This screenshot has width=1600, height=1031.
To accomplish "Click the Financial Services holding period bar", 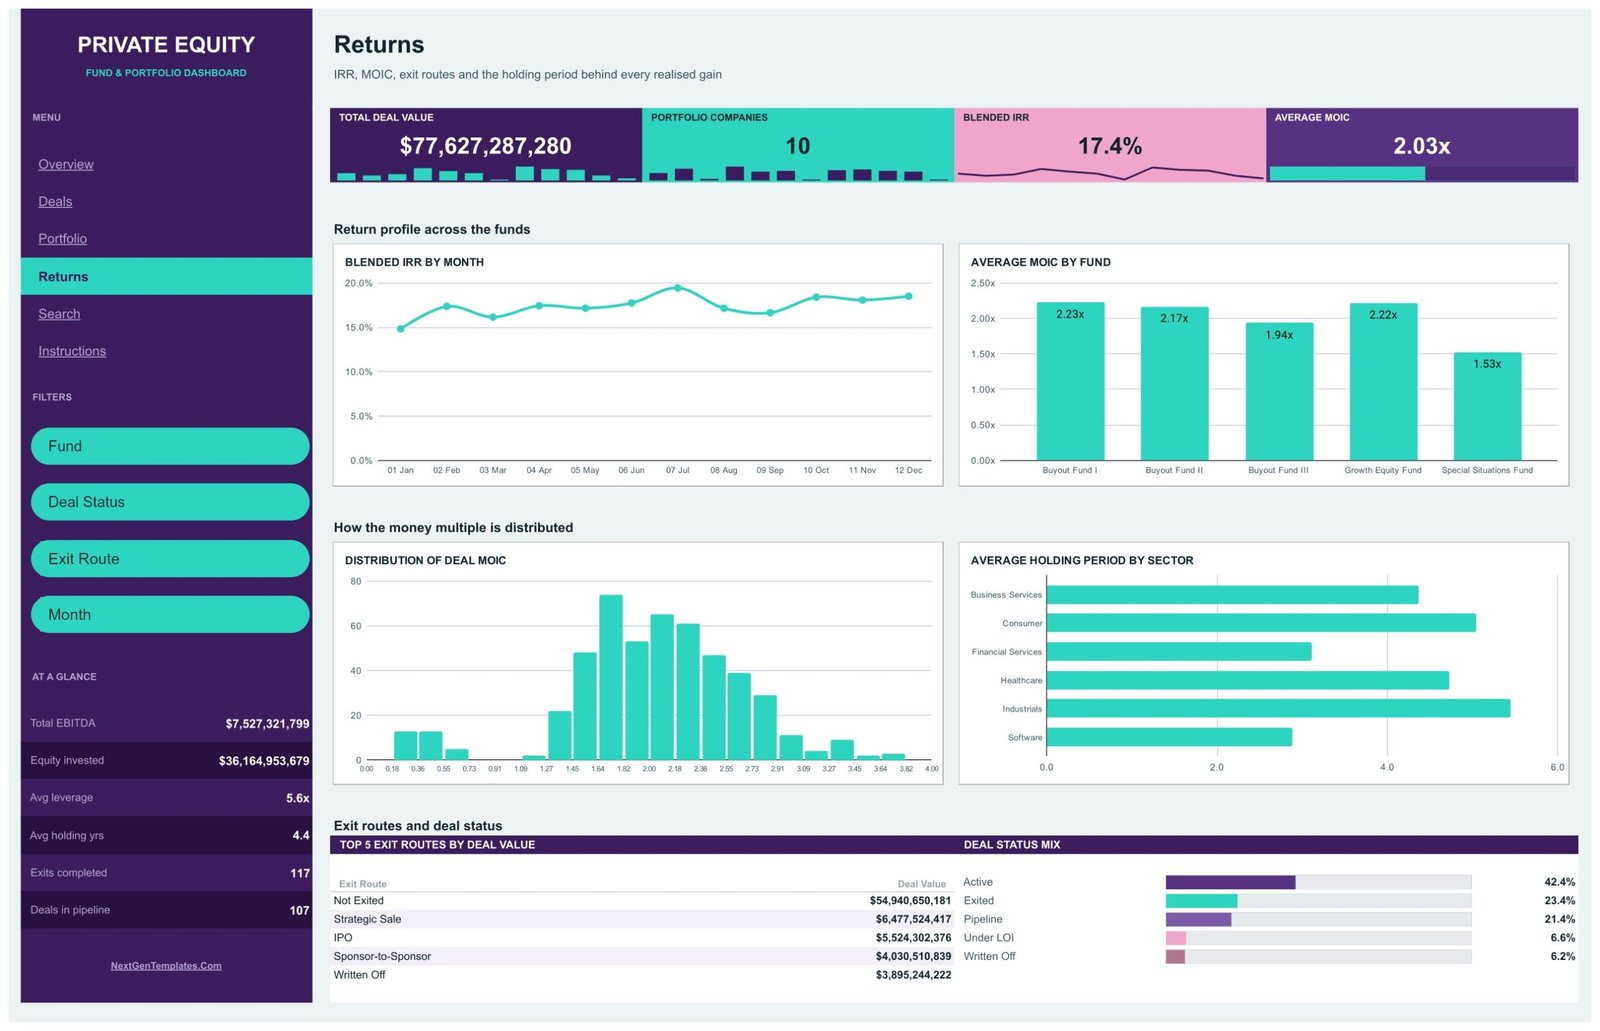I will pyautogui.click(x=1179, y=652).
